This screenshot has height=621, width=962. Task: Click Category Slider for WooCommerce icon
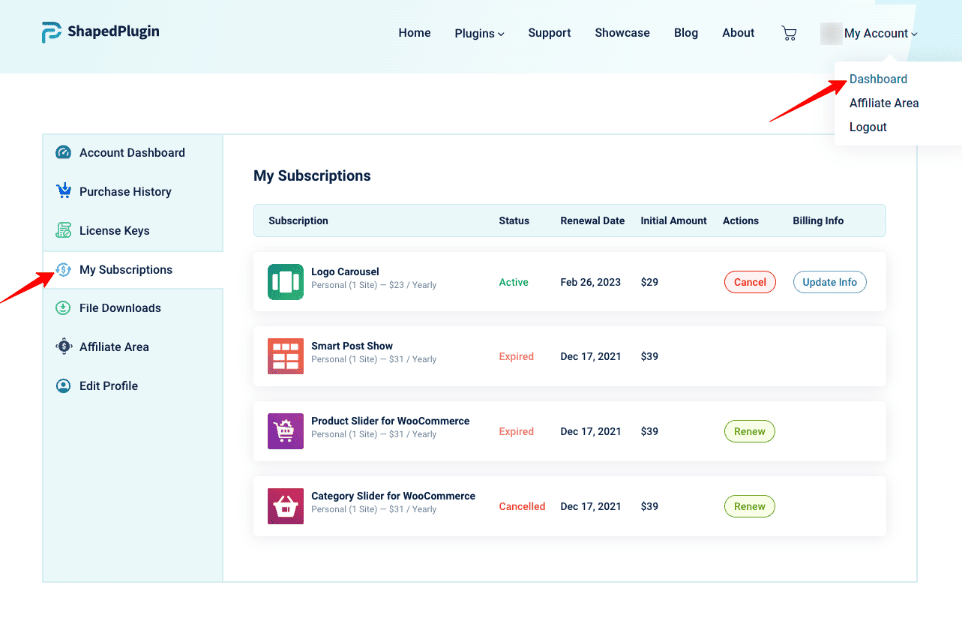point(285,506)
